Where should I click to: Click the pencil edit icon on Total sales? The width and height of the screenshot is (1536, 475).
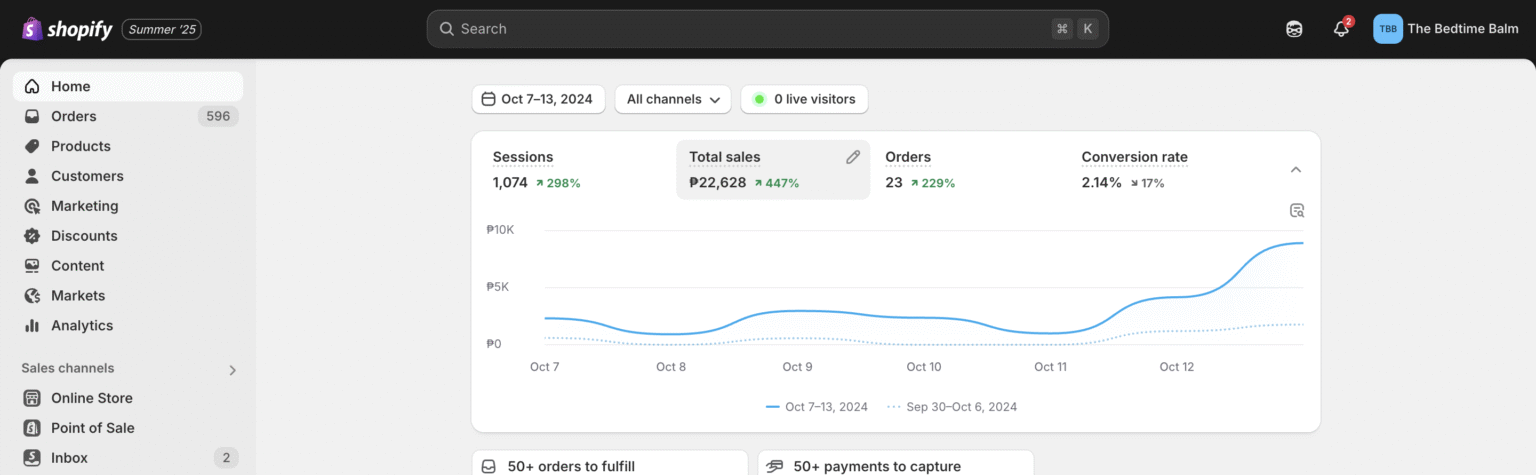[853, 157]
